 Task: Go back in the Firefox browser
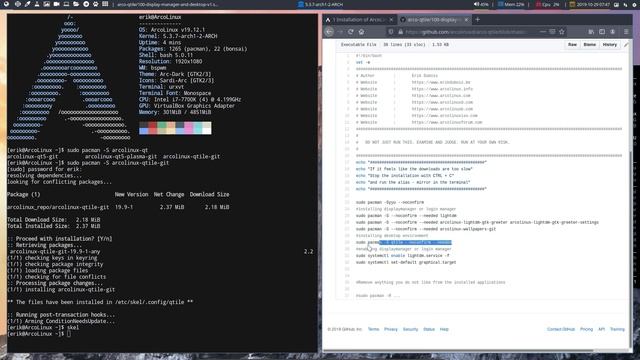click(329, 31)
